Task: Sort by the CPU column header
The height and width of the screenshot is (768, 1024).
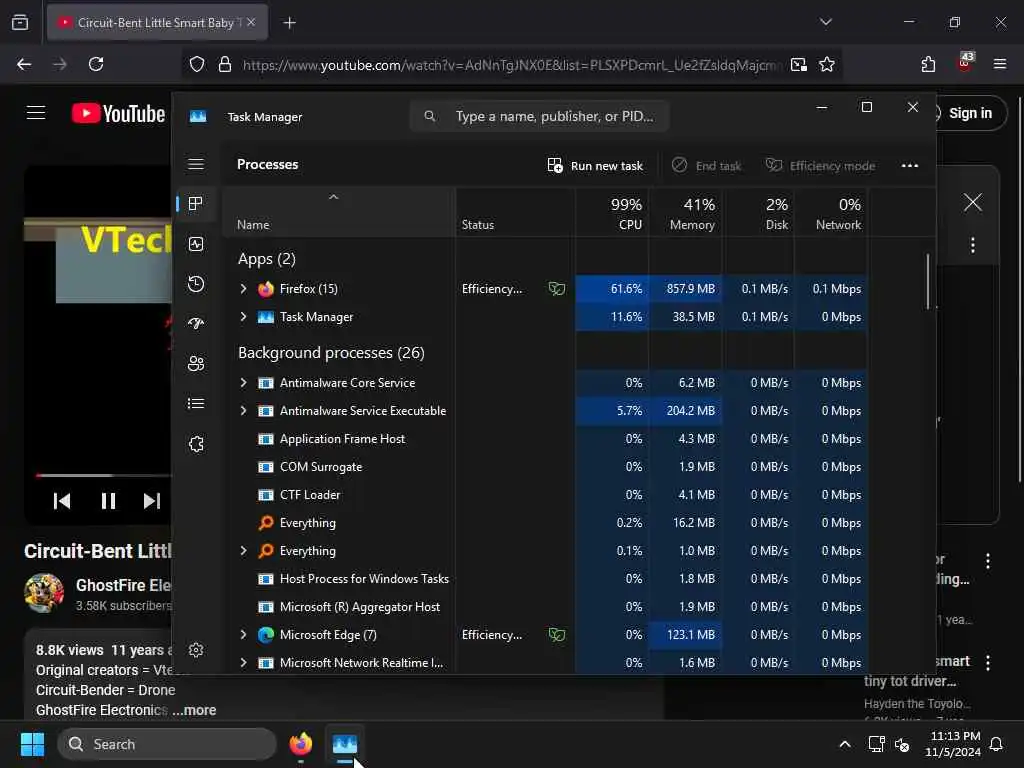Action: tap(612, 213)
